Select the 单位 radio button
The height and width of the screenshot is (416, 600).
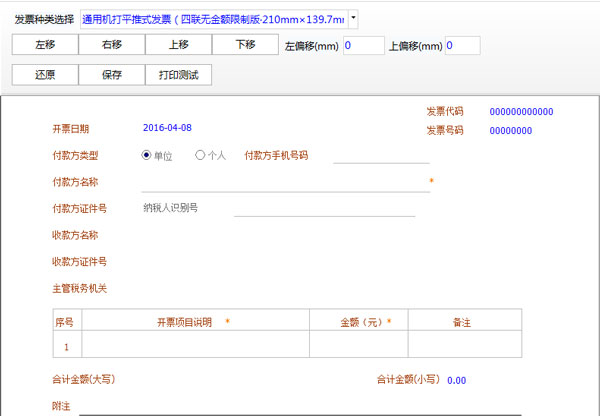(147, 155)
